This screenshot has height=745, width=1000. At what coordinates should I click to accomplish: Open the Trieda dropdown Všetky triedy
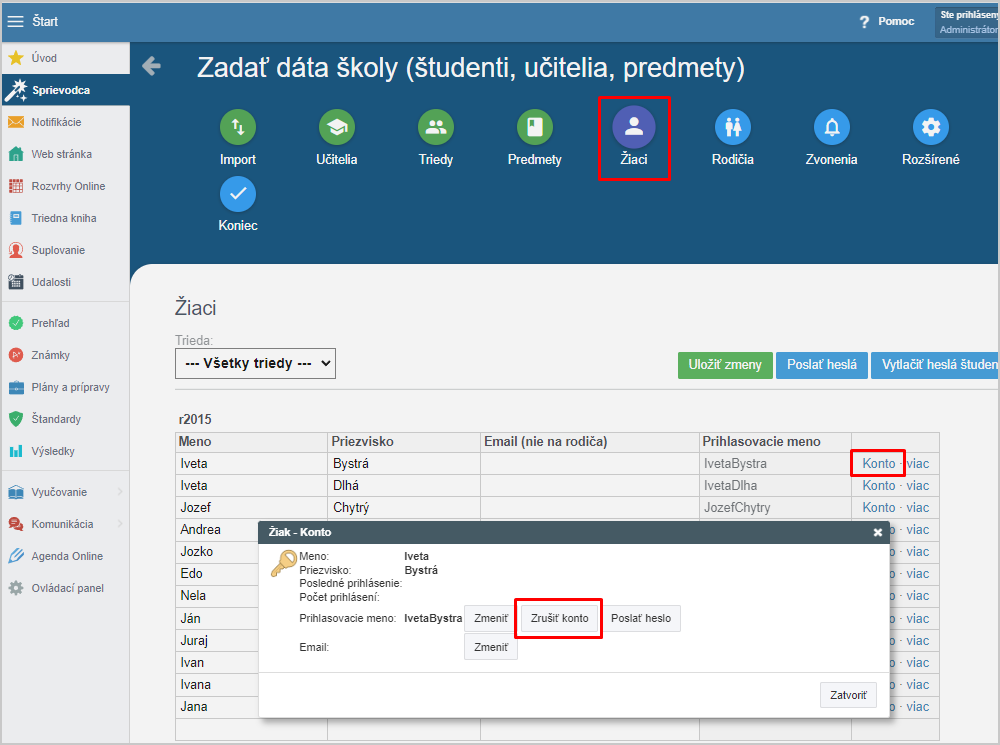coord(255,363)
